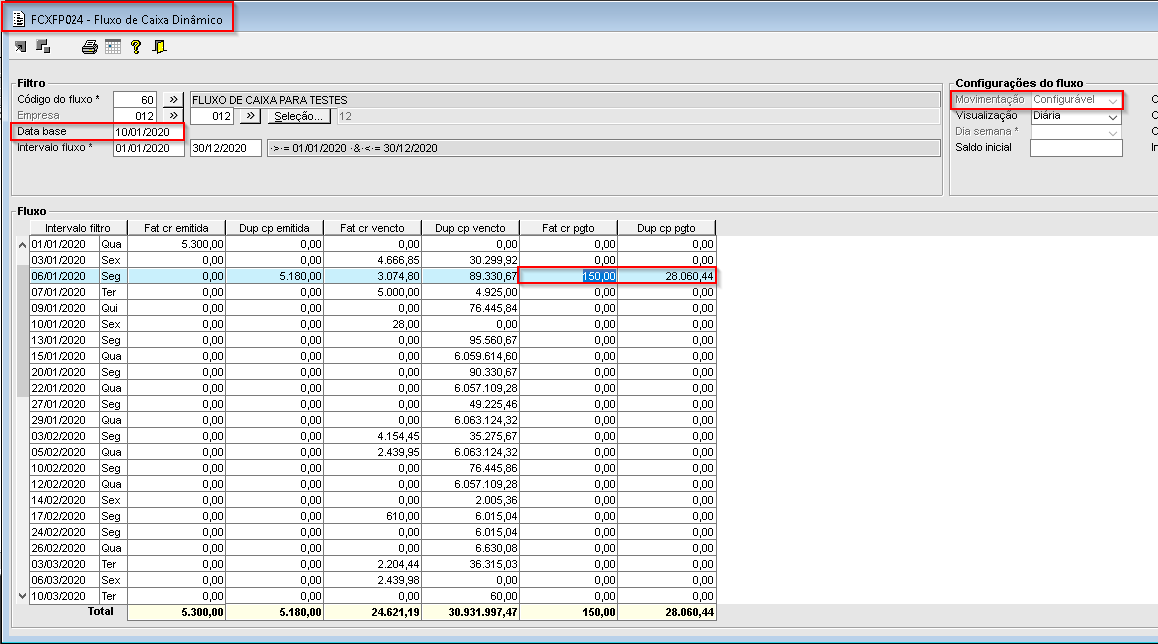The image size is (1158, 644).
Task: Click the Código do fluxo input field
Action: [x=135, y=100]
